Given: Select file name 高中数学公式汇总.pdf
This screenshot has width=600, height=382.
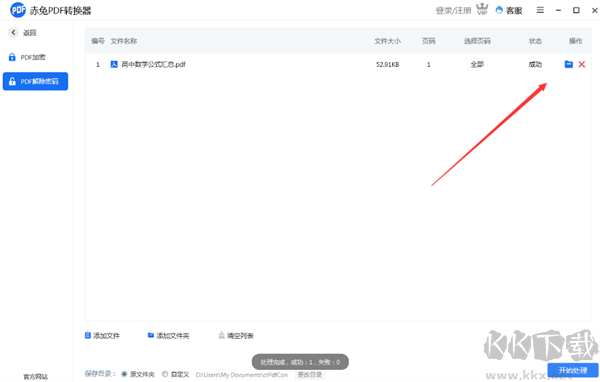Looking at the screenshot, I should click(153, 64).
